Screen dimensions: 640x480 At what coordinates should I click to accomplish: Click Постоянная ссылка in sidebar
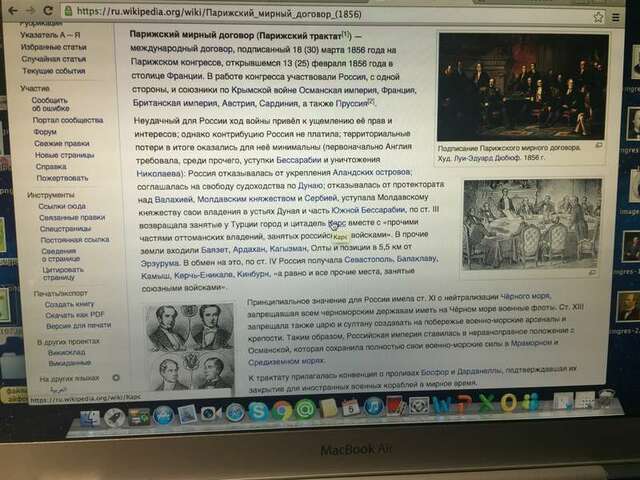tap(75, 240)
